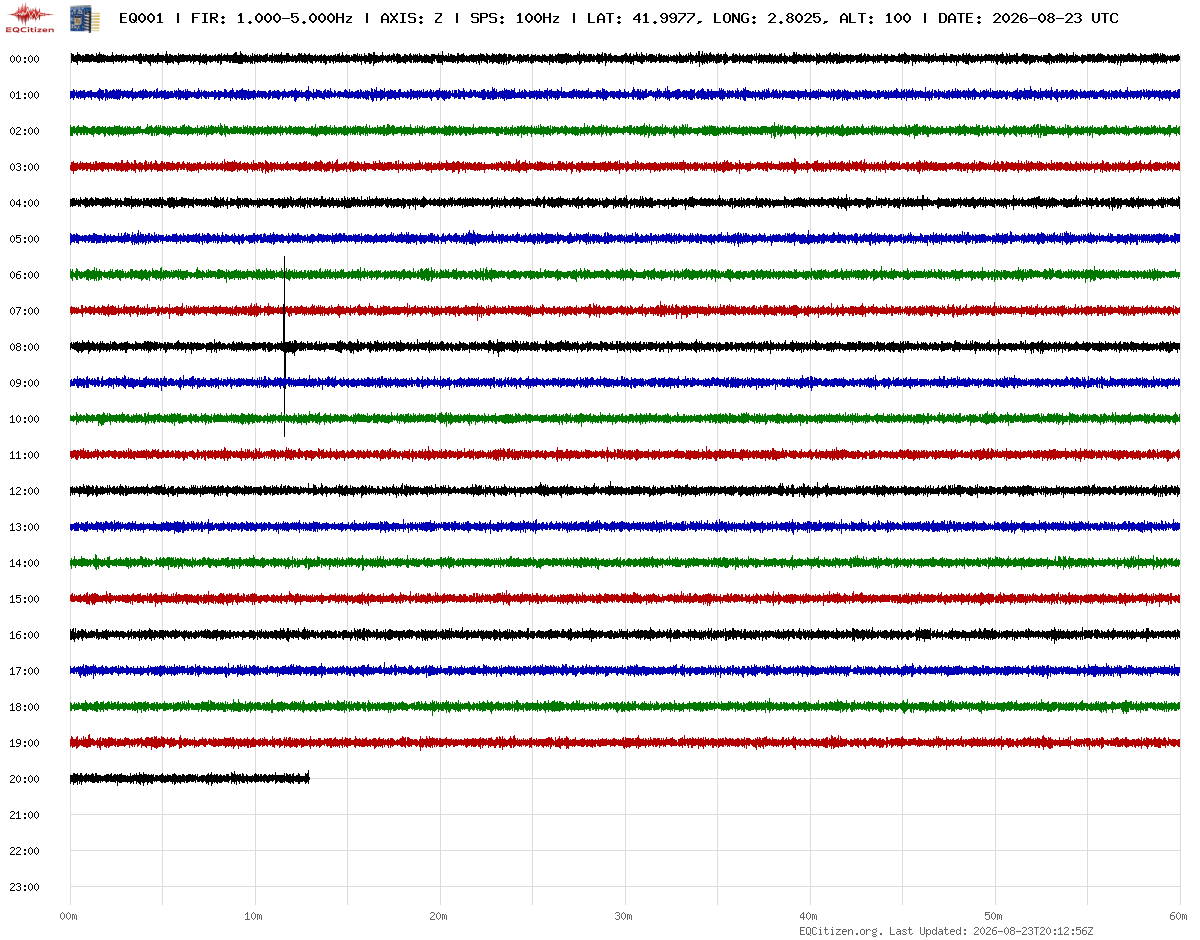Click the LONG: 2.8025 header value
1200x940 pixels.
[769, 18]
